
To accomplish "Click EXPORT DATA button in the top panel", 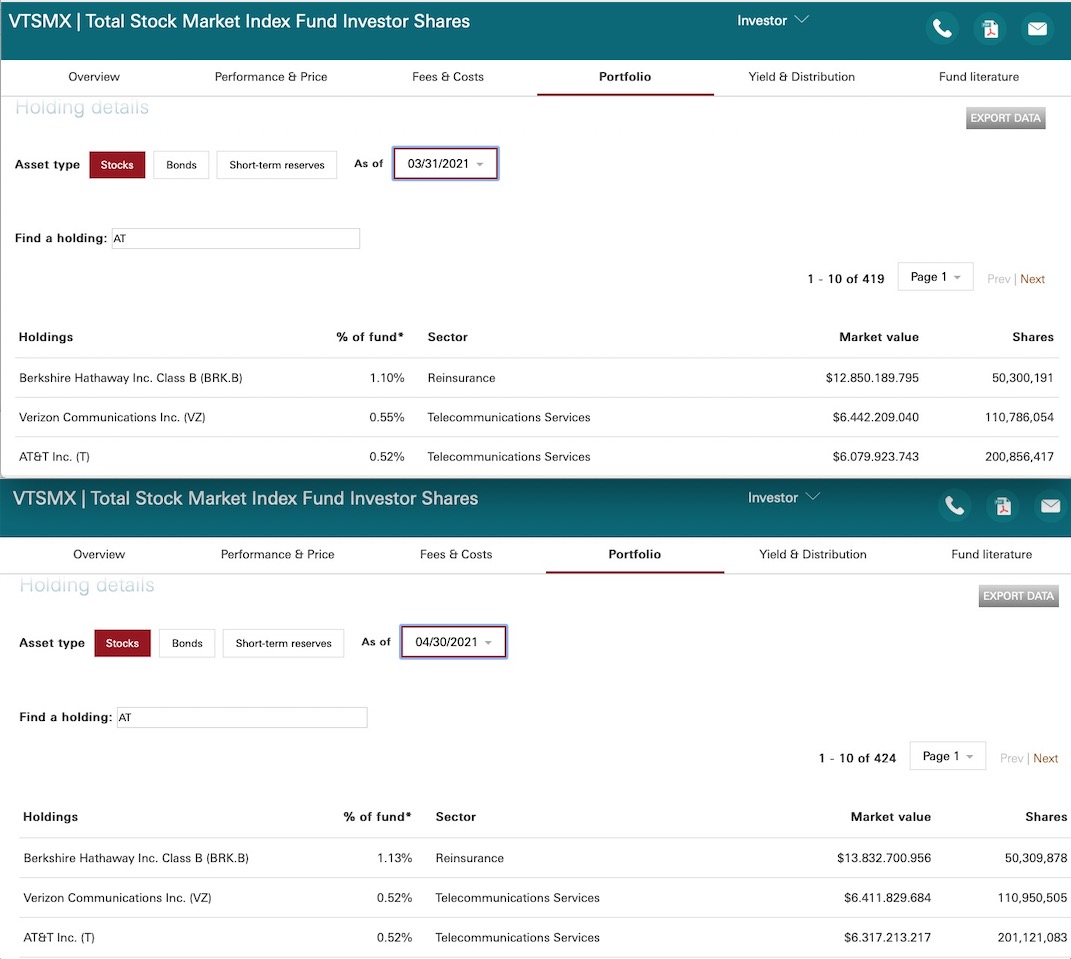I will [1005, 117].
